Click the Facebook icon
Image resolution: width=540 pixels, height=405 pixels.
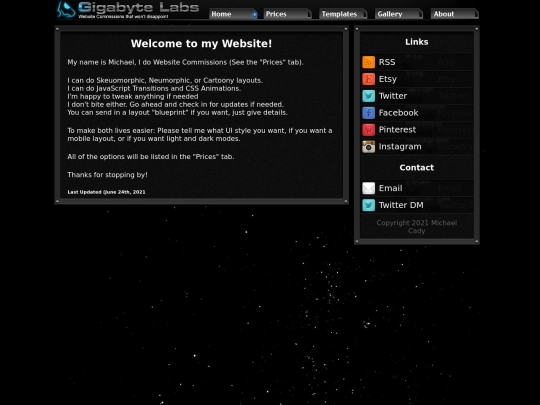coord(368,113)
